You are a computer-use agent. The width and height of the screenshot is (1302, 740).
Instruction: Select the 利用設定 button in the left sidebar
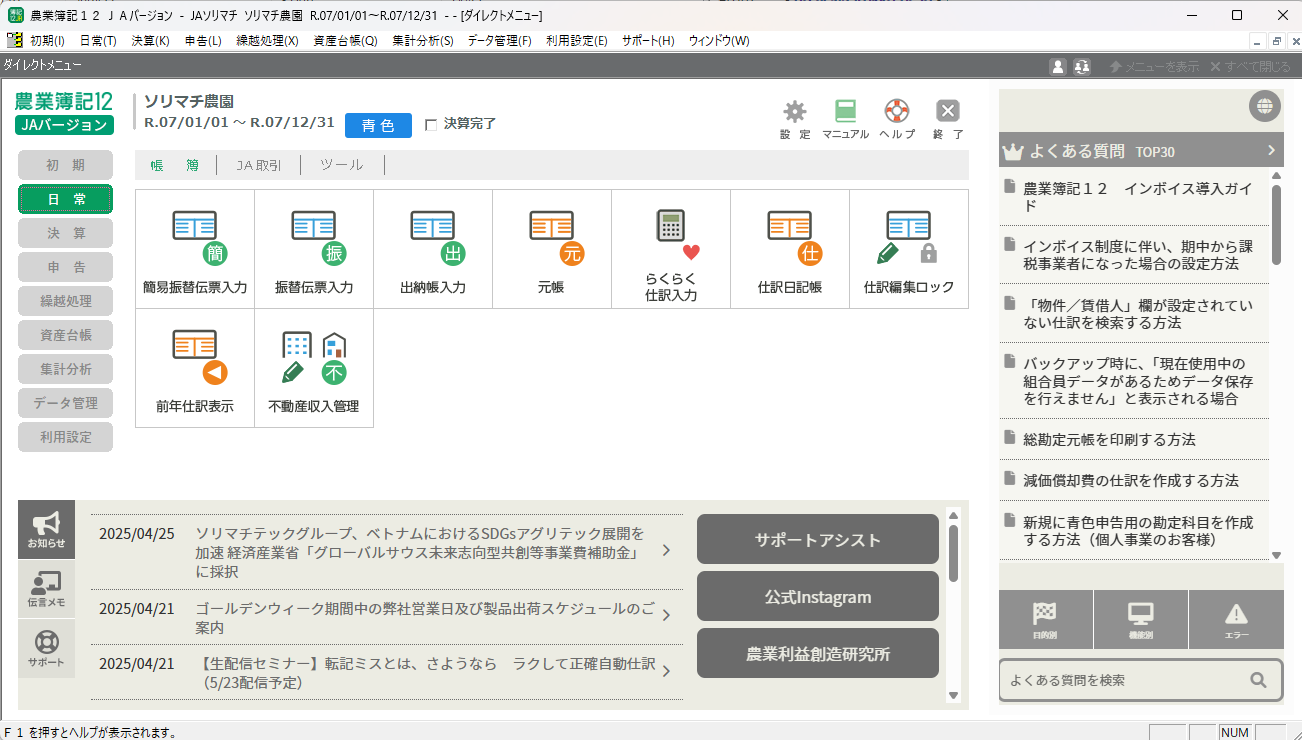(x=65, y=437)
